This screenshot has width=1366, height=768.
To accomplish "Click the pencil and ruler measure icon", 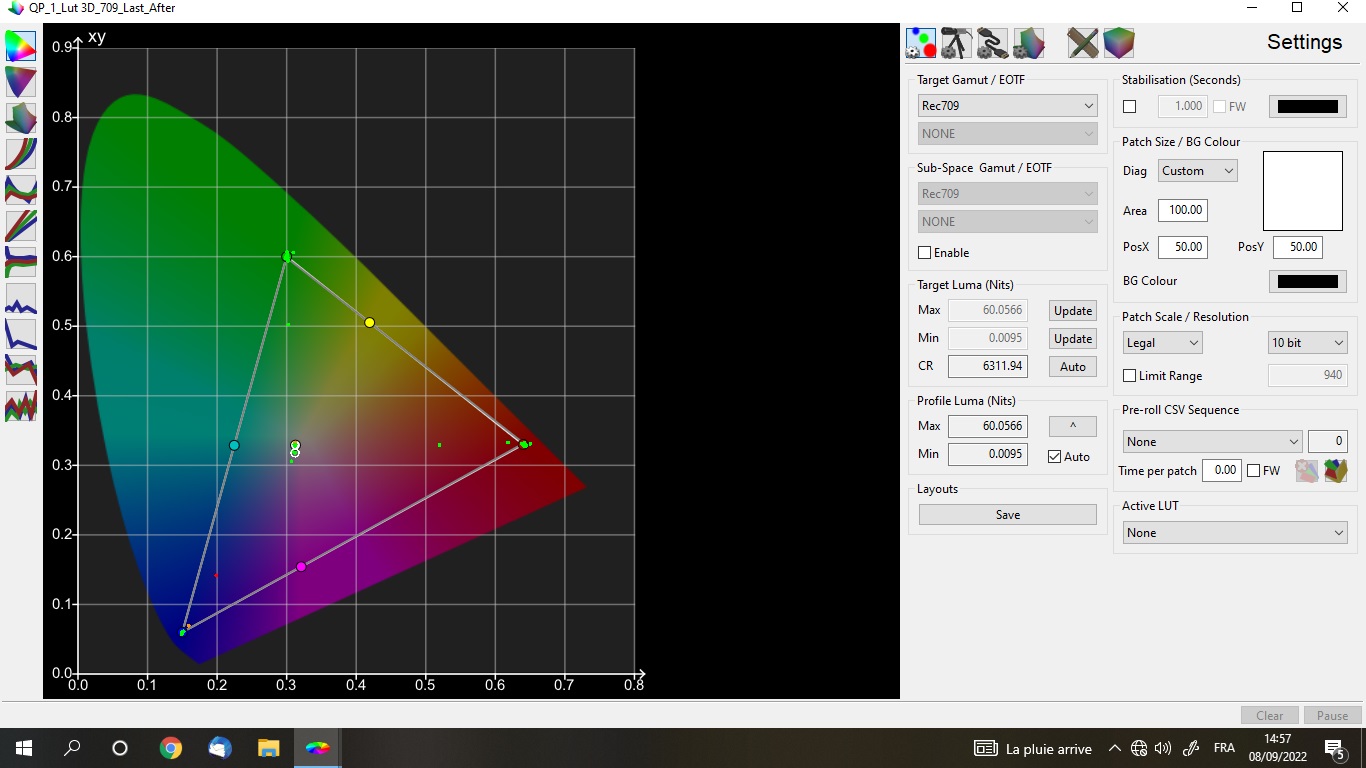I will [1083, 43].
